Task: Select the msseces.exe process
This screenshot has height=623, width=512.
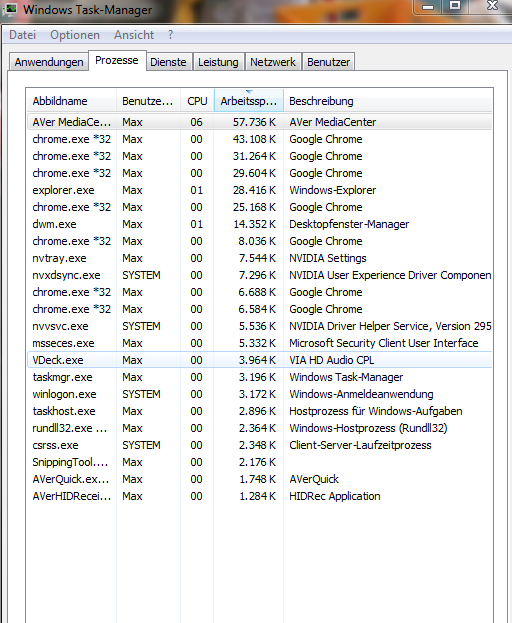Action: [x=260, y=343]
